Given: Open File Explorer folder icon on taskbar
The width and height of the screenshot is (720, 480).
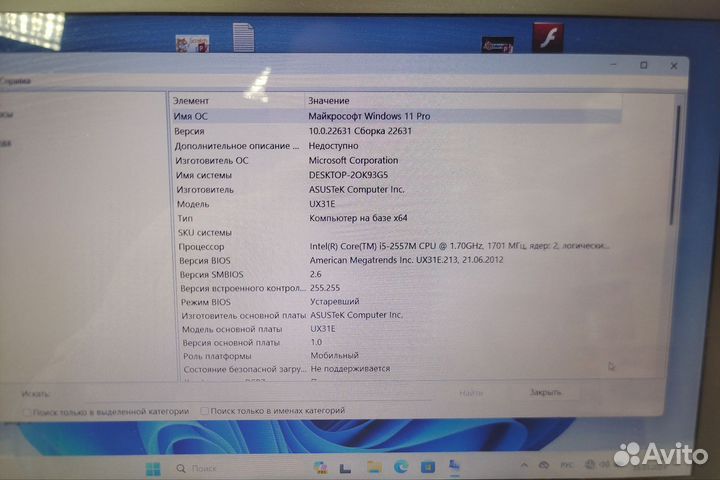Looking at the screenshot, I should pyautogui.click(x=375, y=467).
